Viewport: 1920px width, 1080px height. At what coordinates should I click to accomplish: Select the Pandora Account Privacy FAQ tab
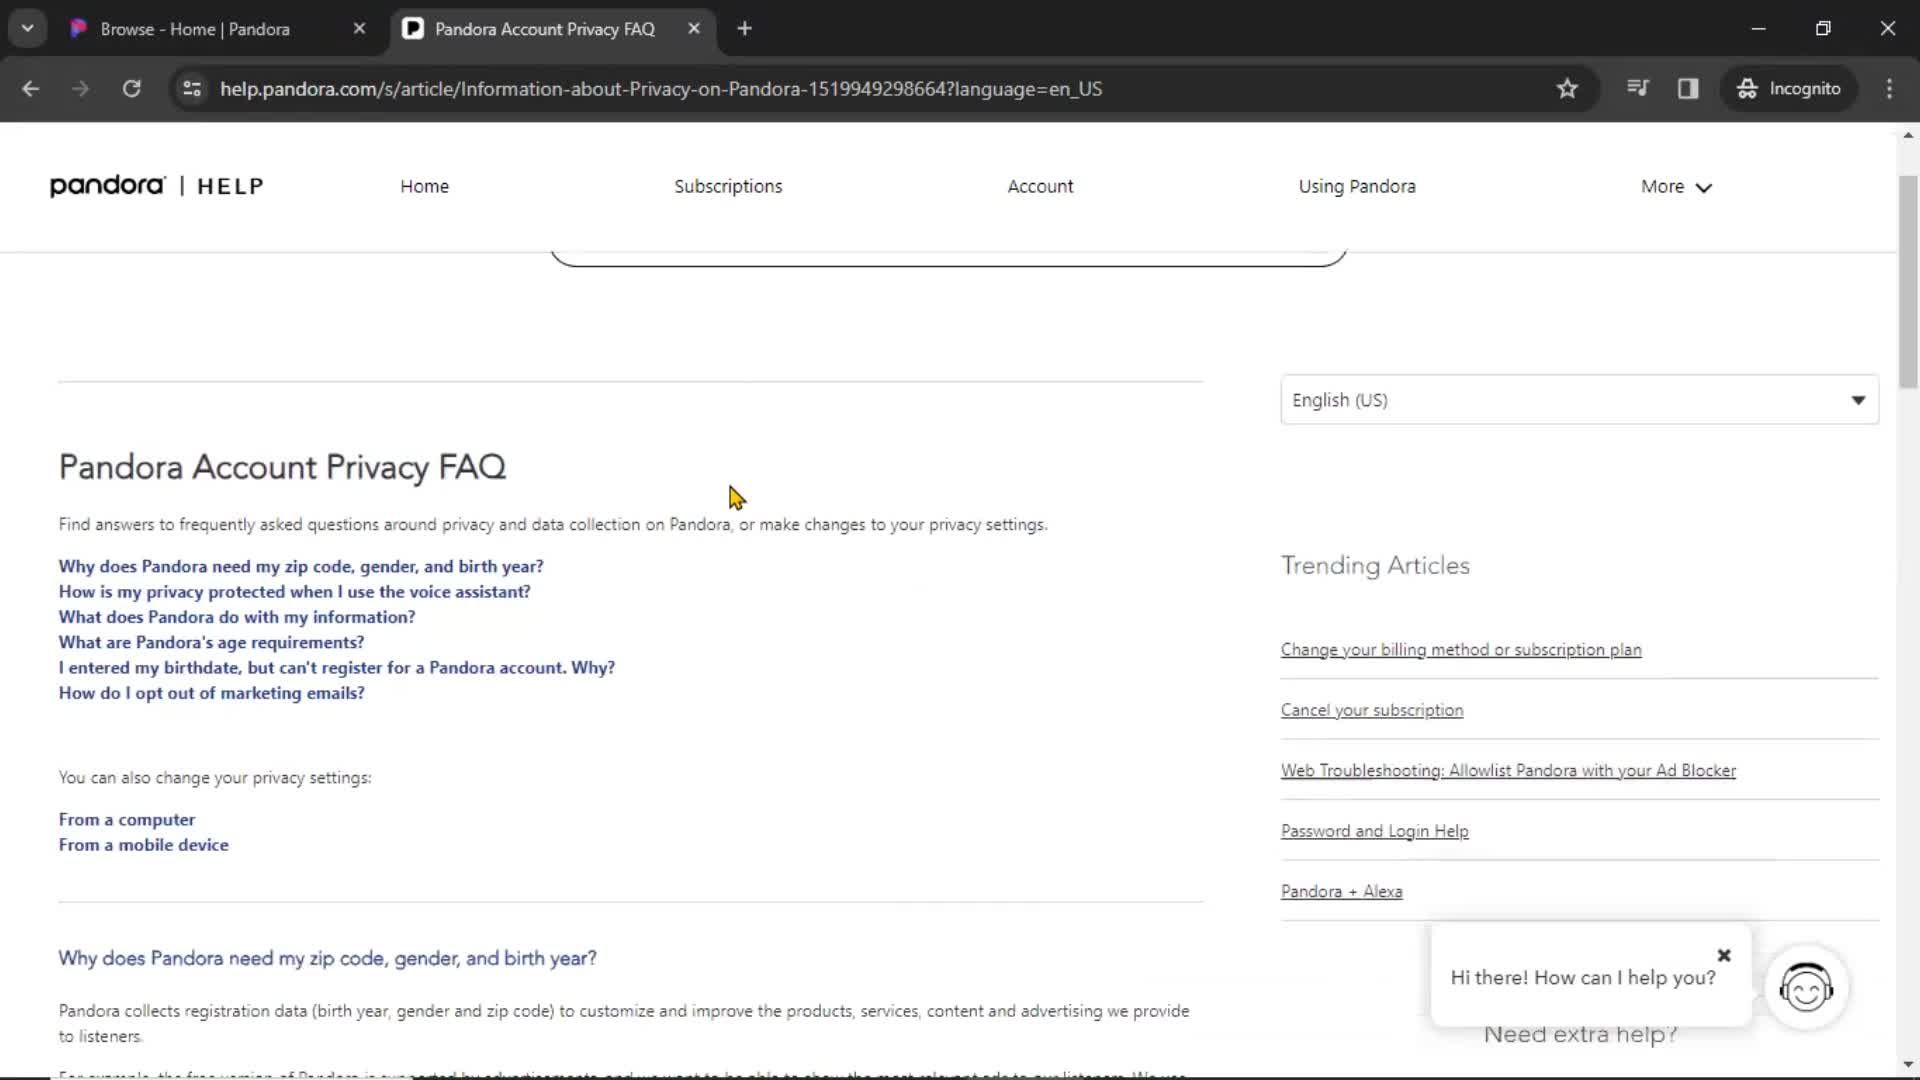[545, 29]
